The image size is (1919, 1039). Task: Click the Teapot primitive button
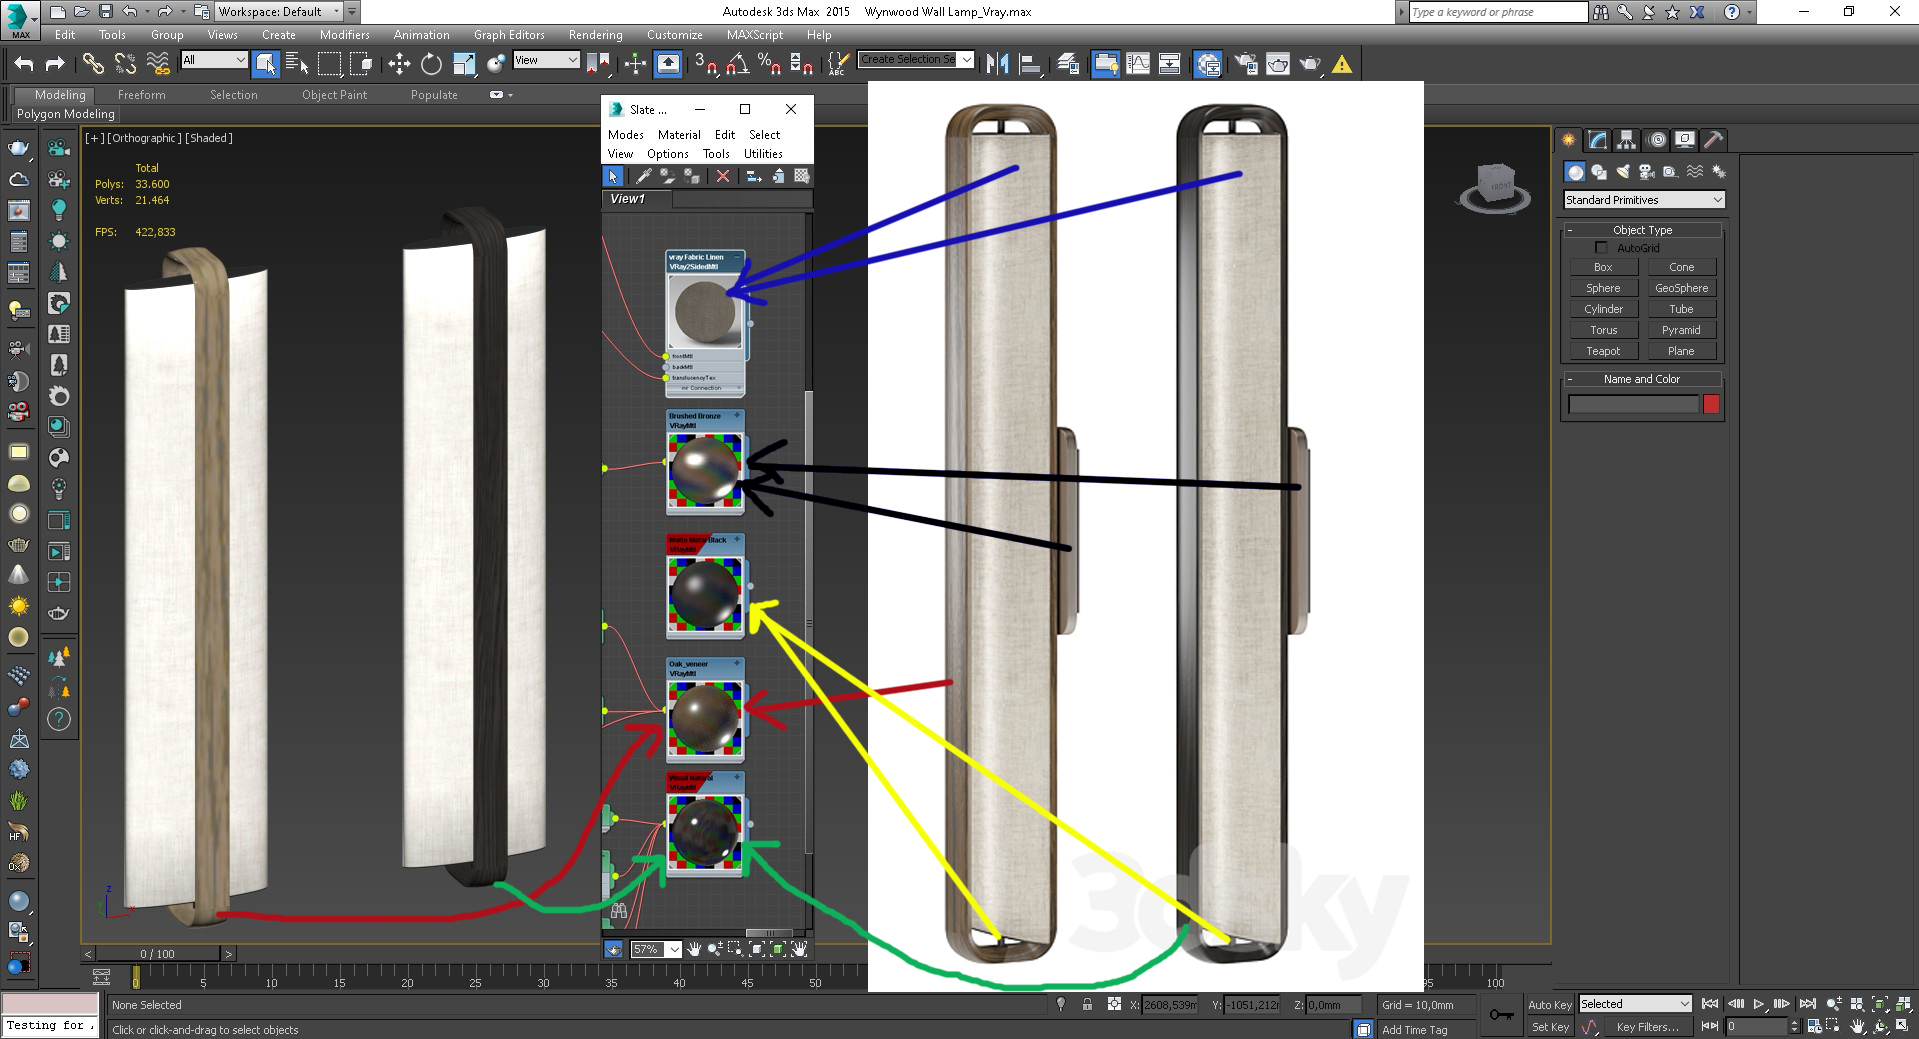pyautogui.click(x=1603, y=351)
